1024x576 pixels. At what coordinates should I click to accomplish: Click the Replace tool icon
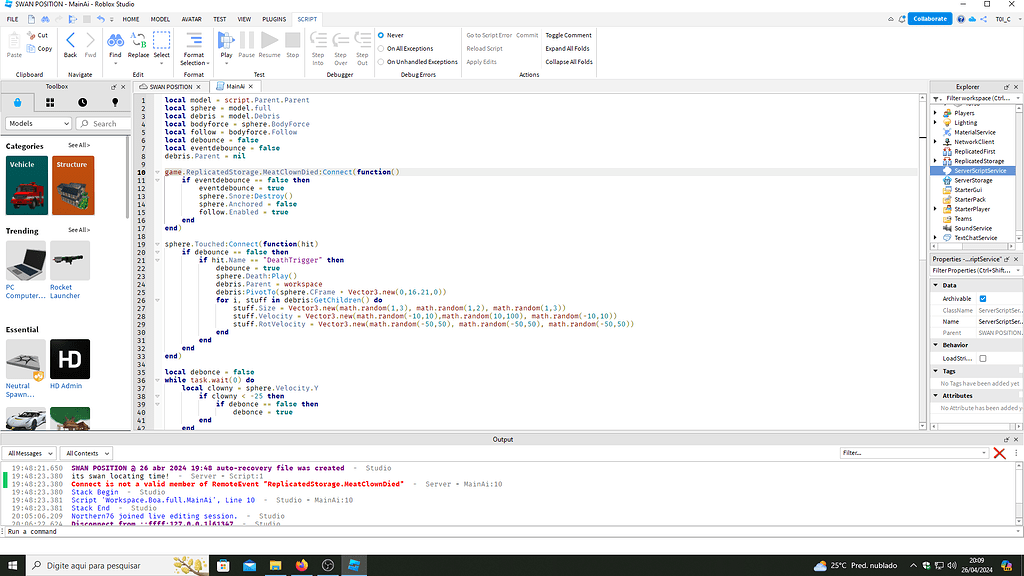(x=138, y=41)
